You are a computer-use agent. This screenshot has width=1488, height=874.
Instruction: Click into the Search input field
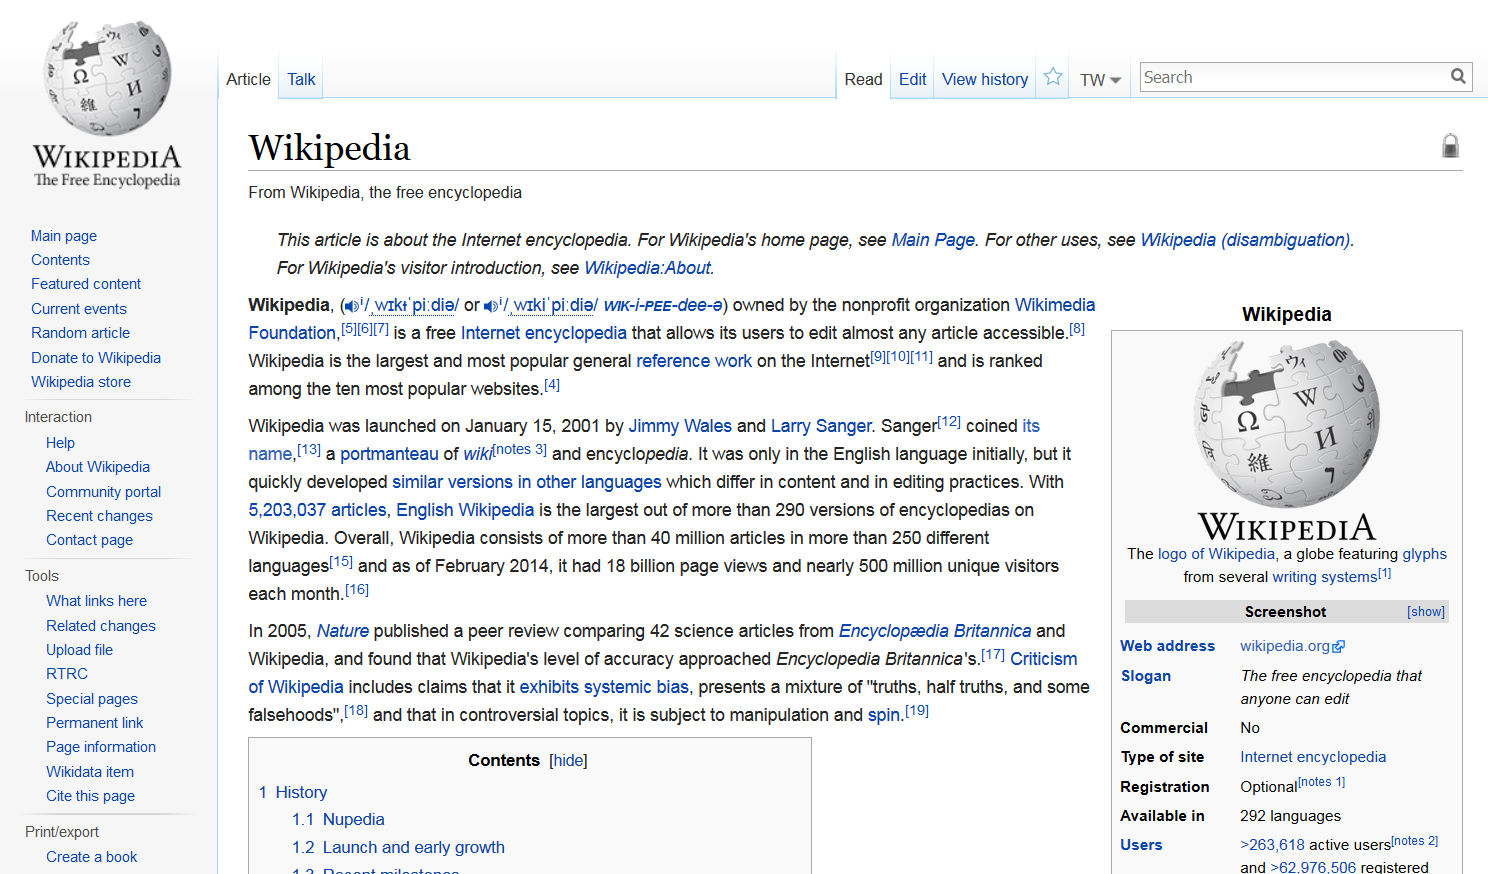coord(1292,77)
